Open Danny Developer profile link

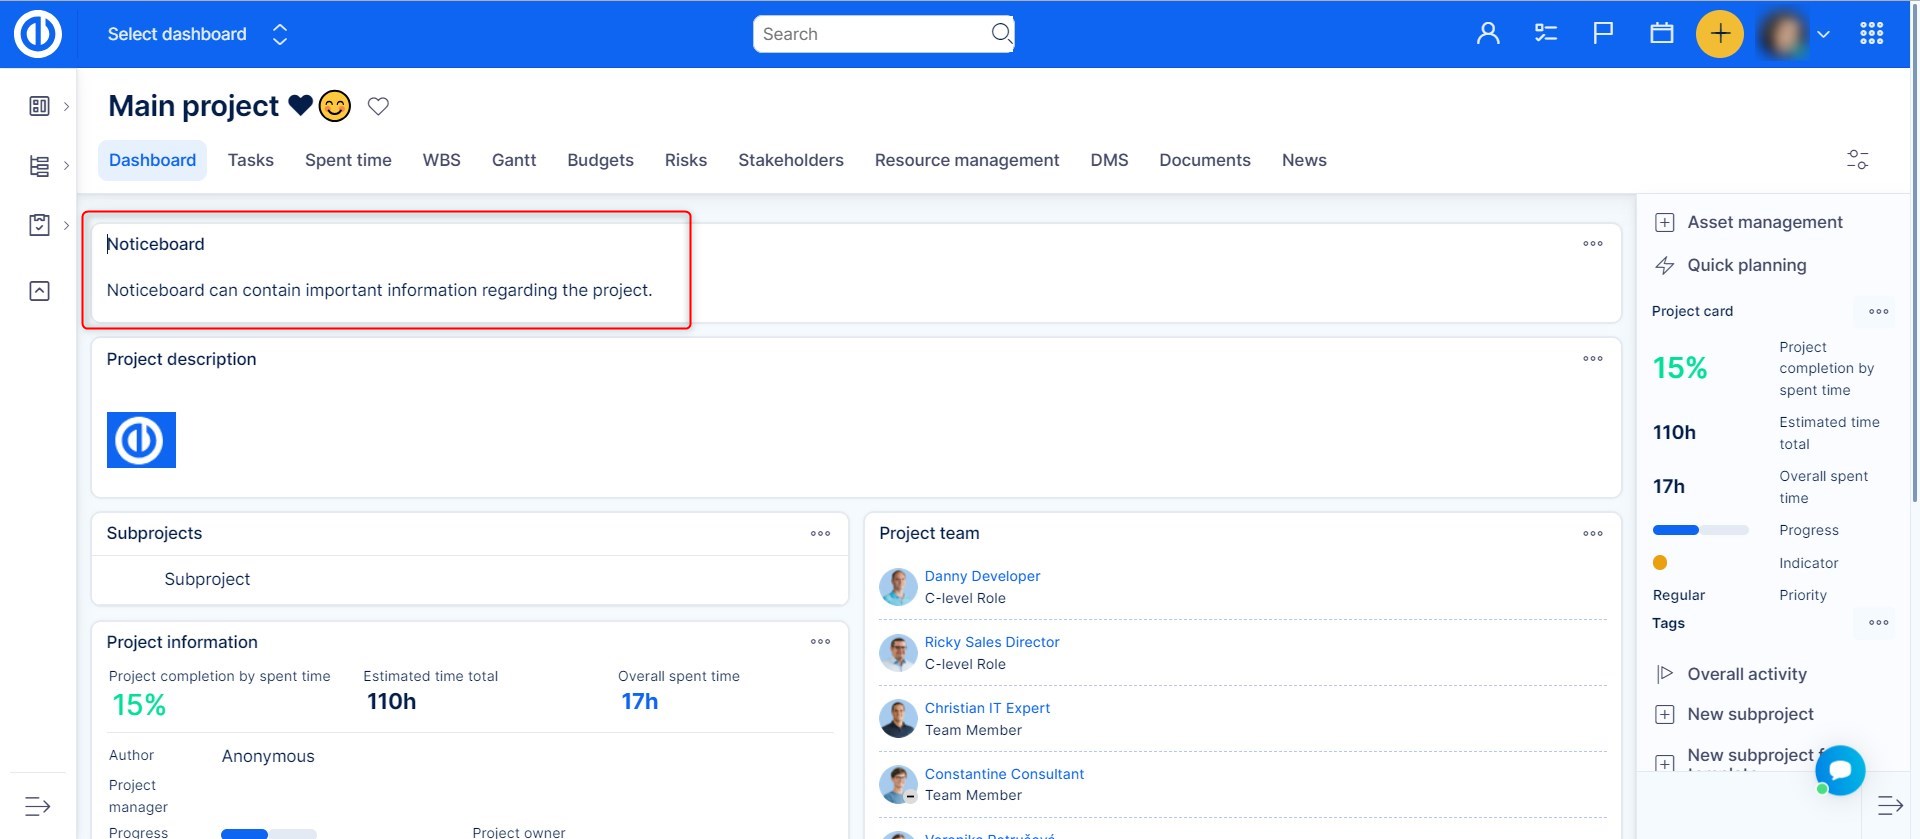tap(982, 576)
